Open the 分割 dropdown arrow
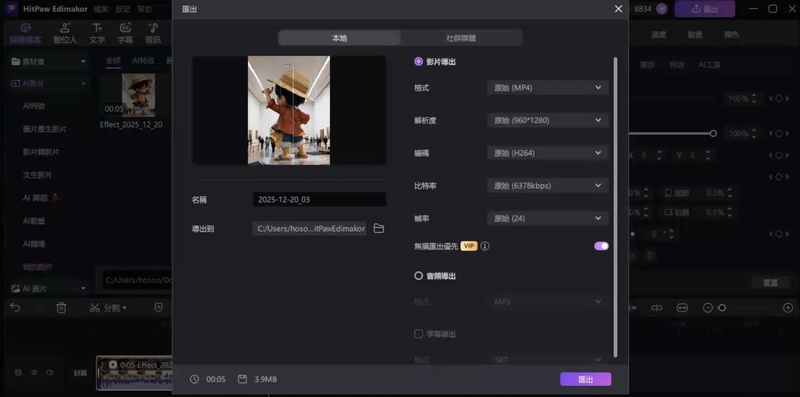The image size is (800, 397). coord(124,308)
